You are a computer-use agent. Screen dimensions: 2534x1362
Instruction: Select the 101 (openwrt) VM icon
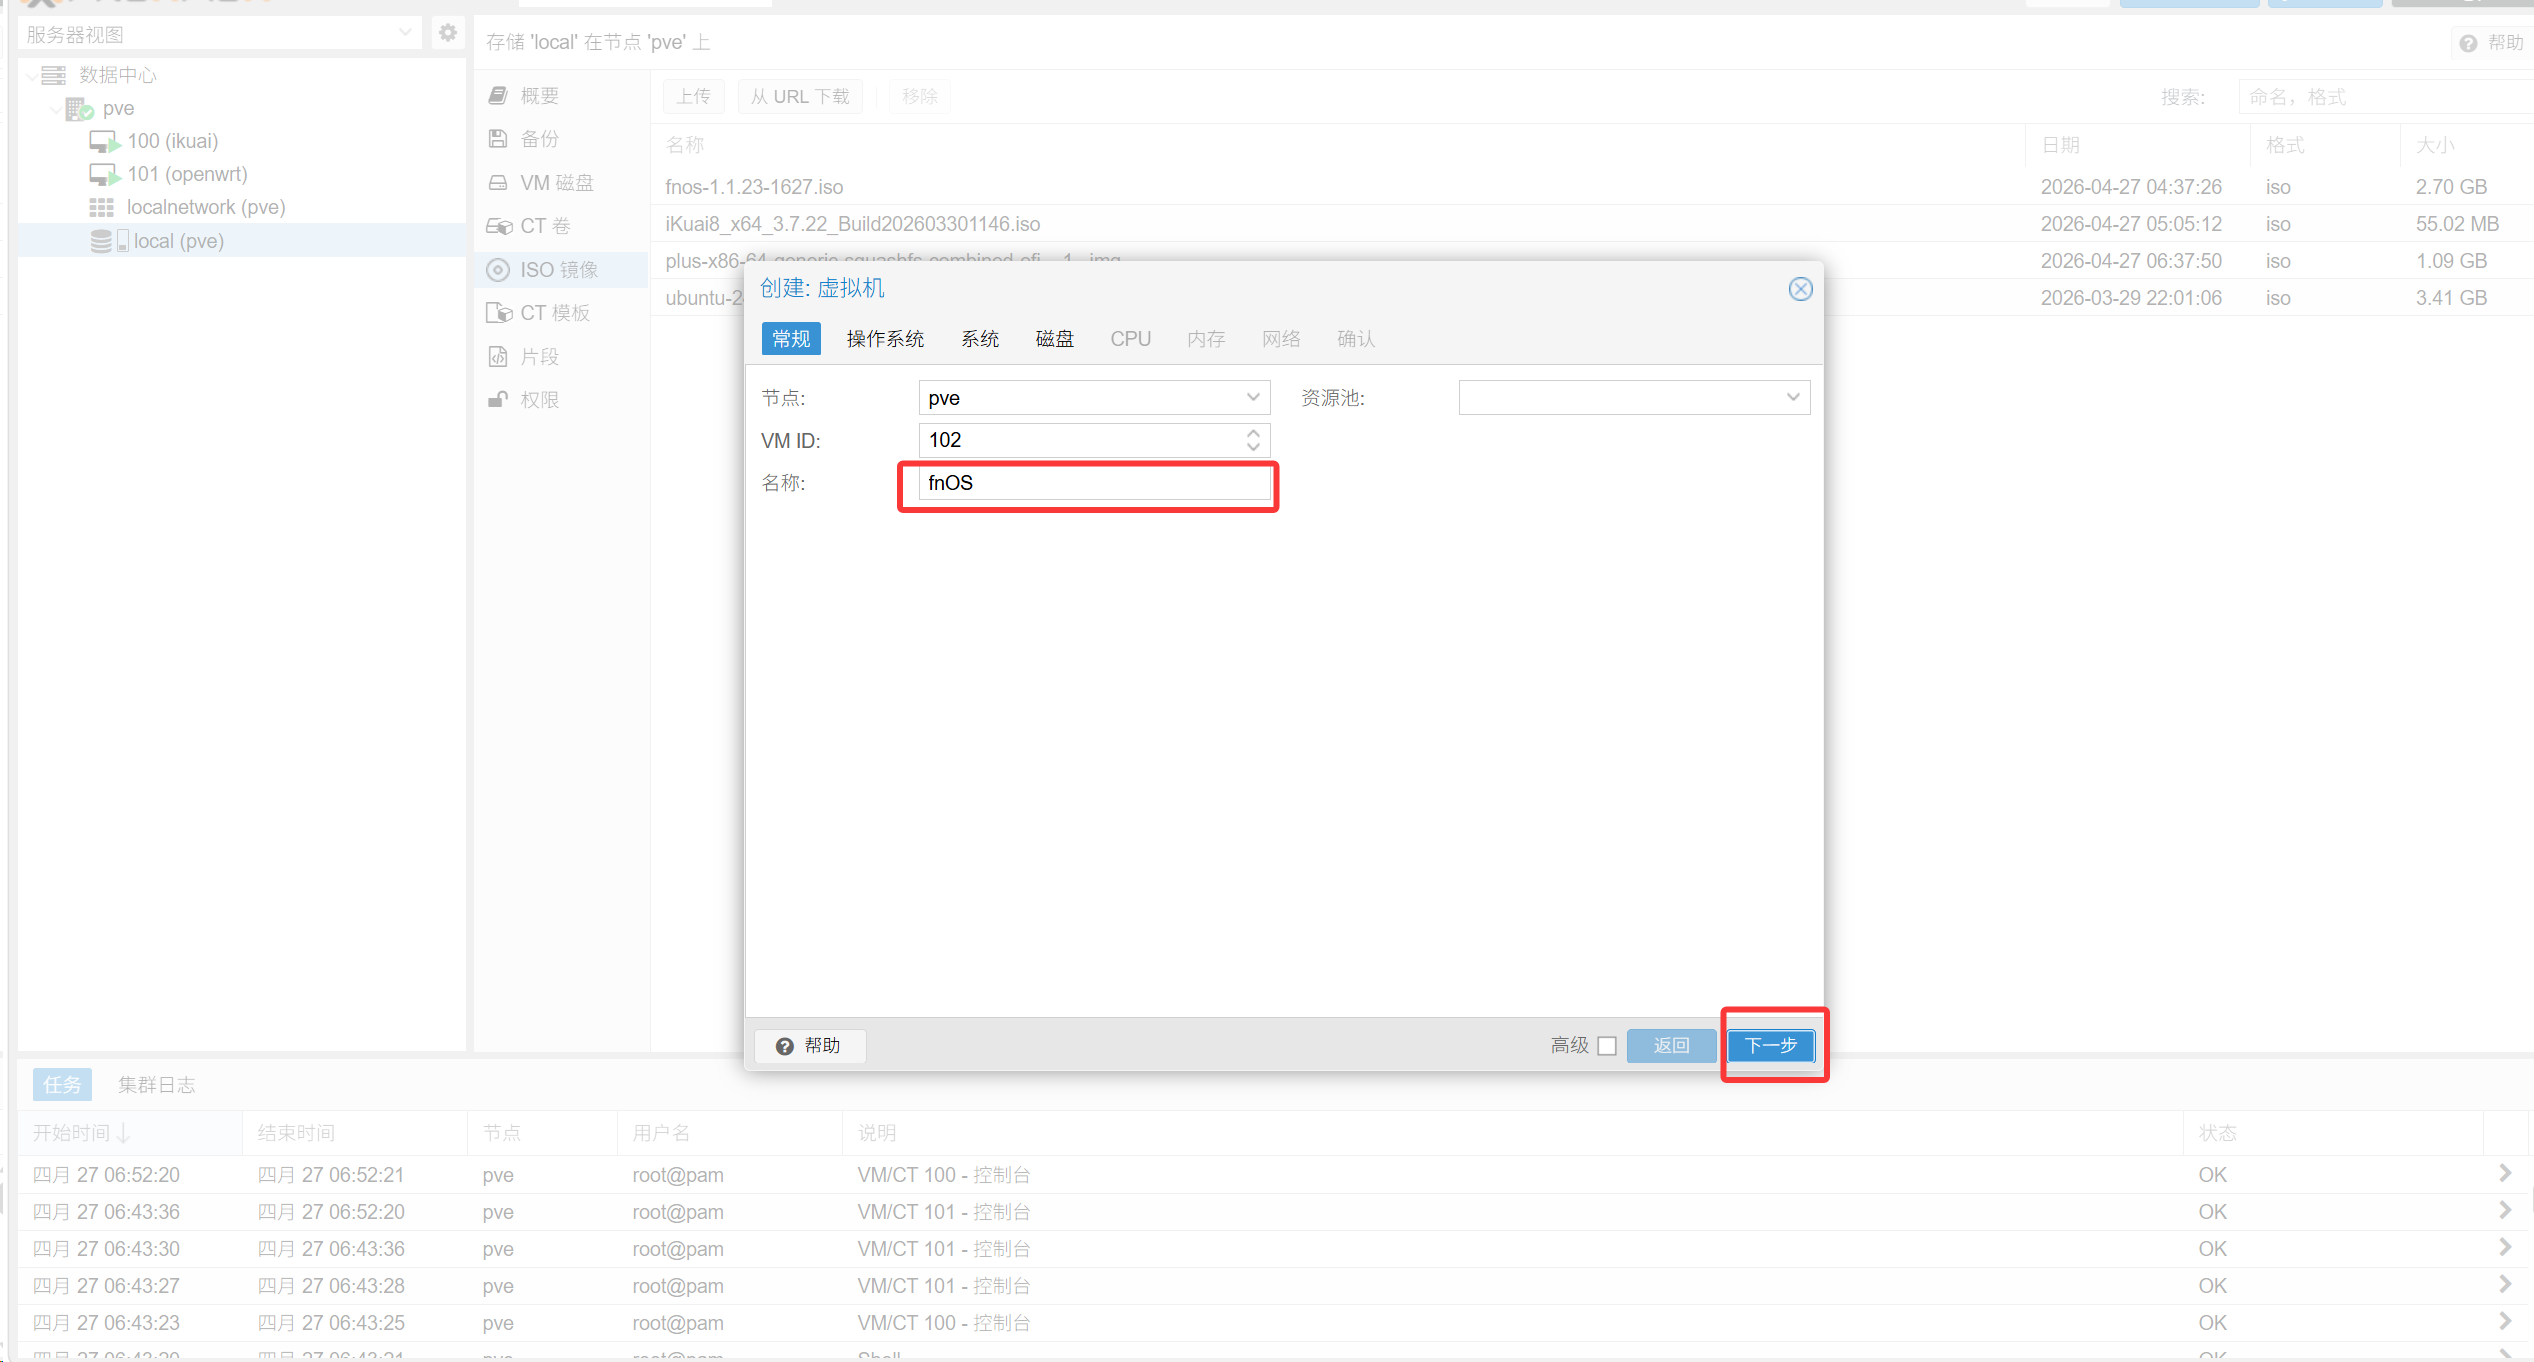pyautogui.click(x=104, y=174)
